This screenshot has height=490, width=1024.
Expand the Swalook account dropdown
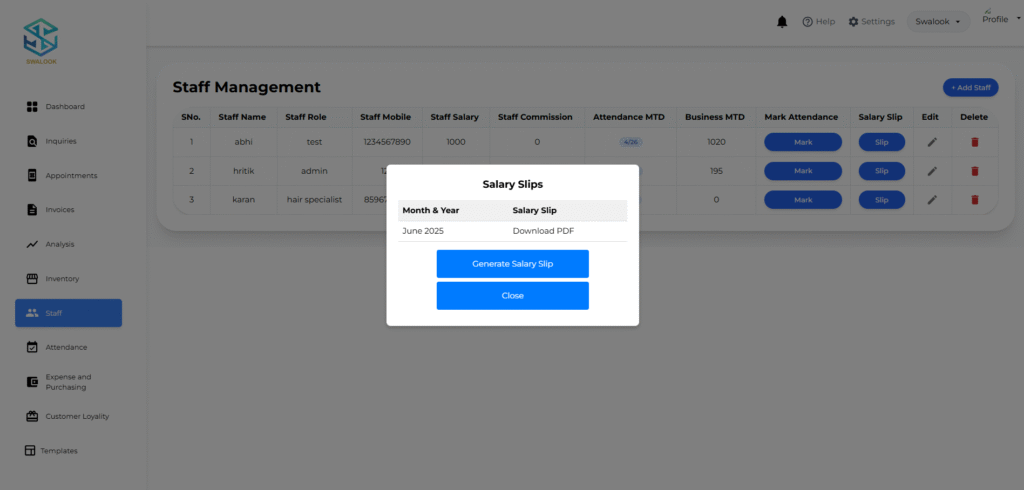(x=937, y=22)
